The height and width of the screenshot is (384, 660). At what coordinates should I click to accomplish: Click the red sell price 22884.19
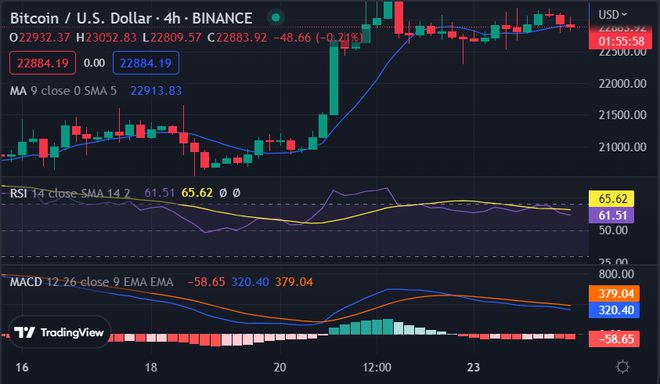43,63
